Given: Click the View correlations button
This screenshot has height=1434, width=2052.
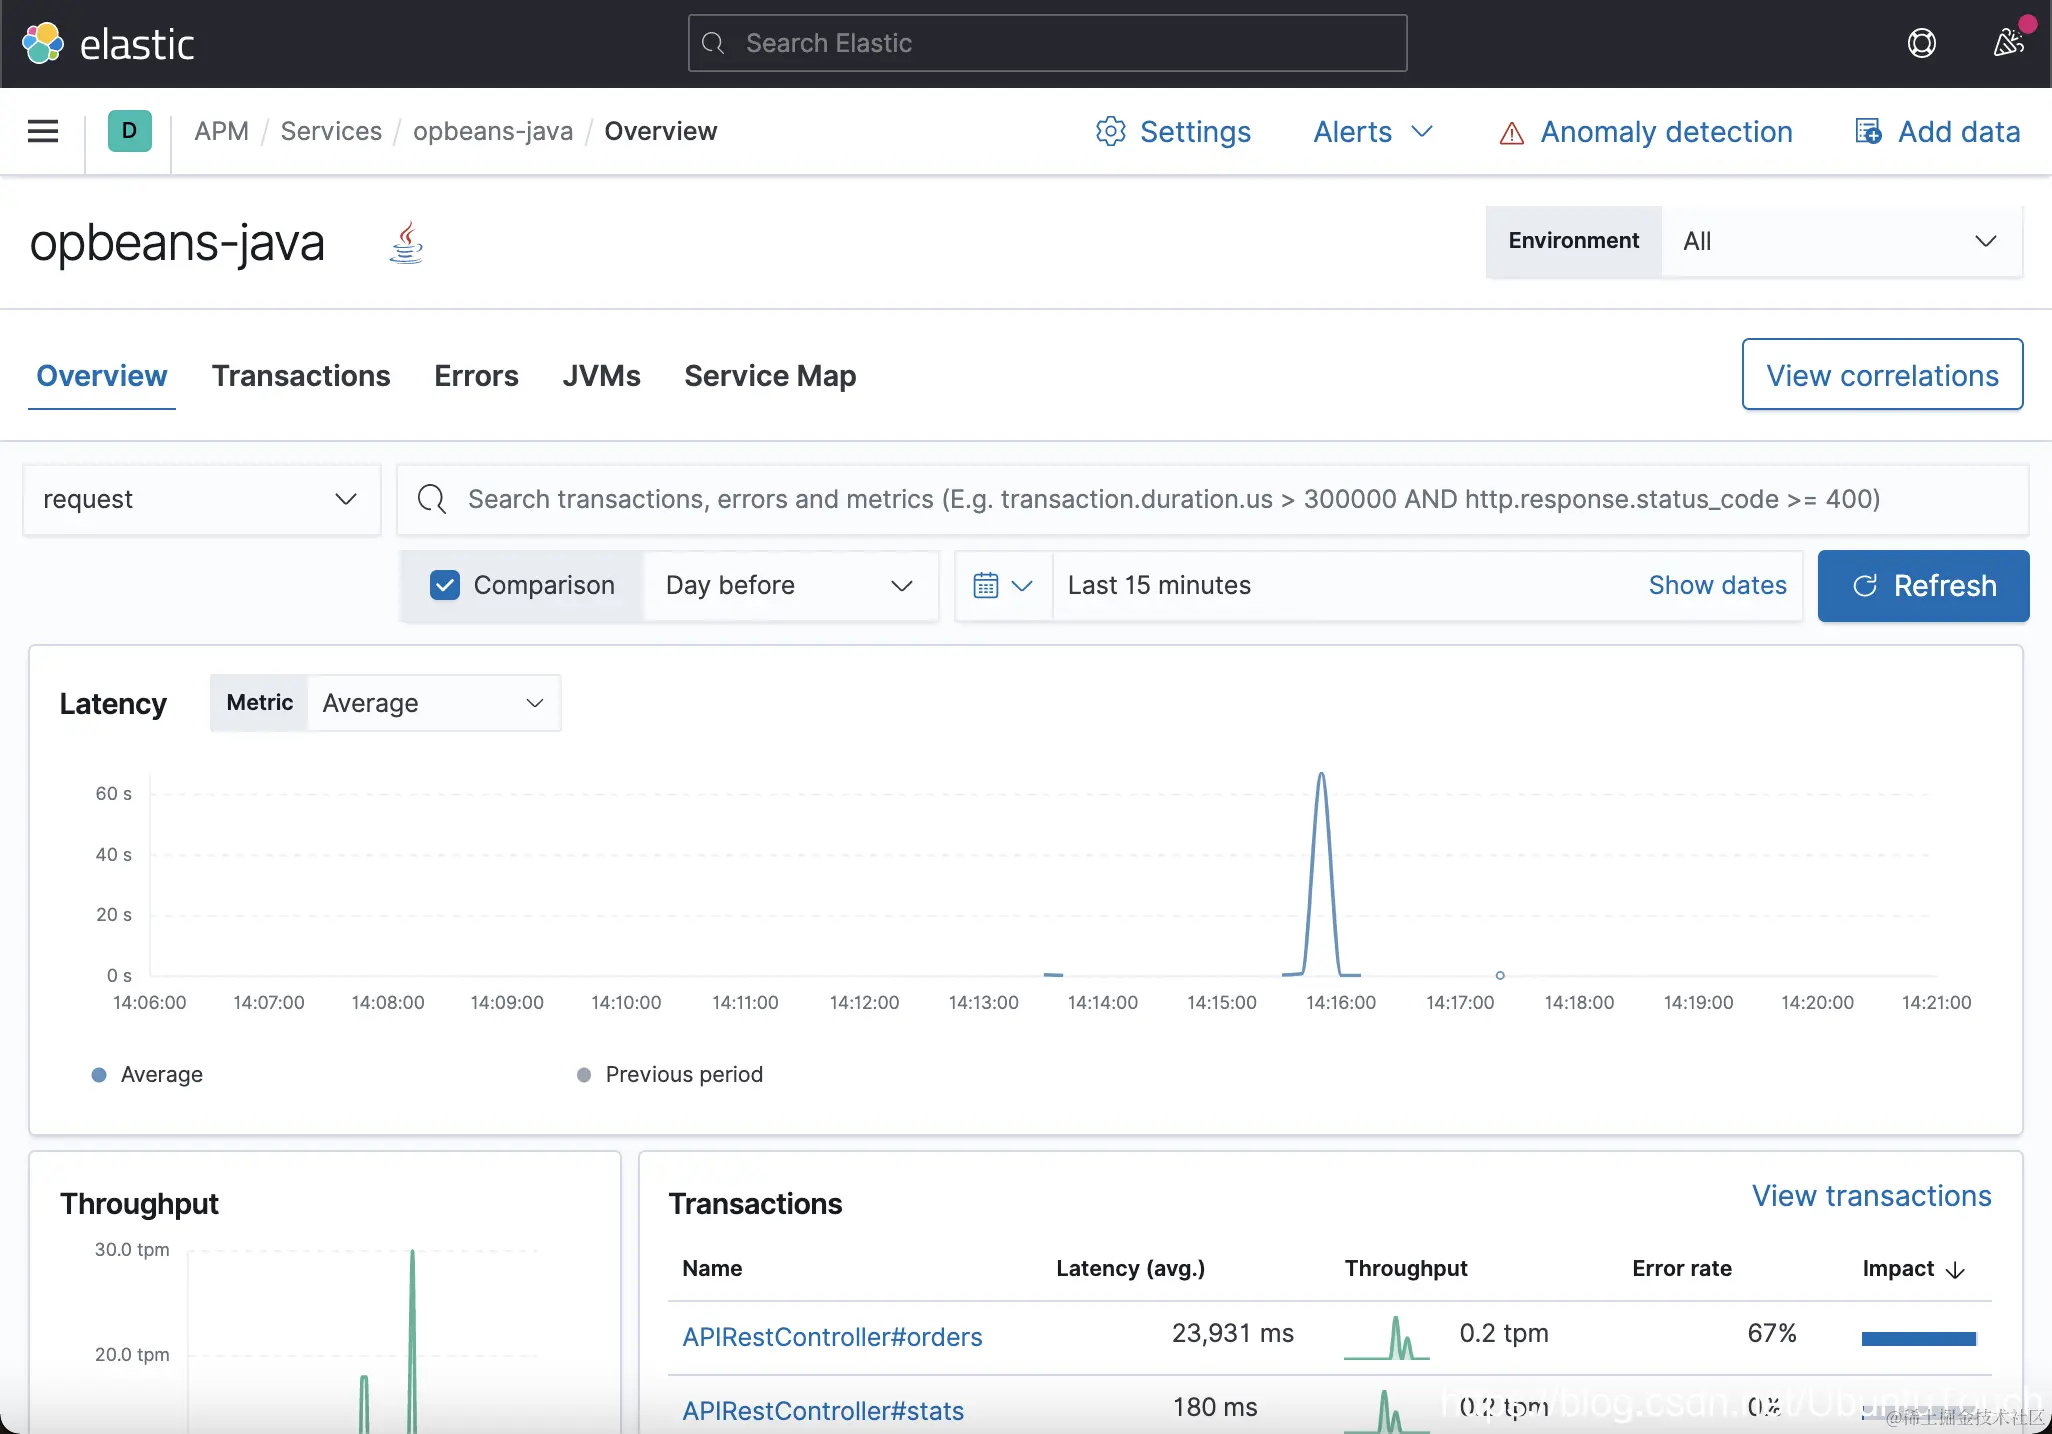Looking at the screenshot, I should click(x=1882, y=375).
